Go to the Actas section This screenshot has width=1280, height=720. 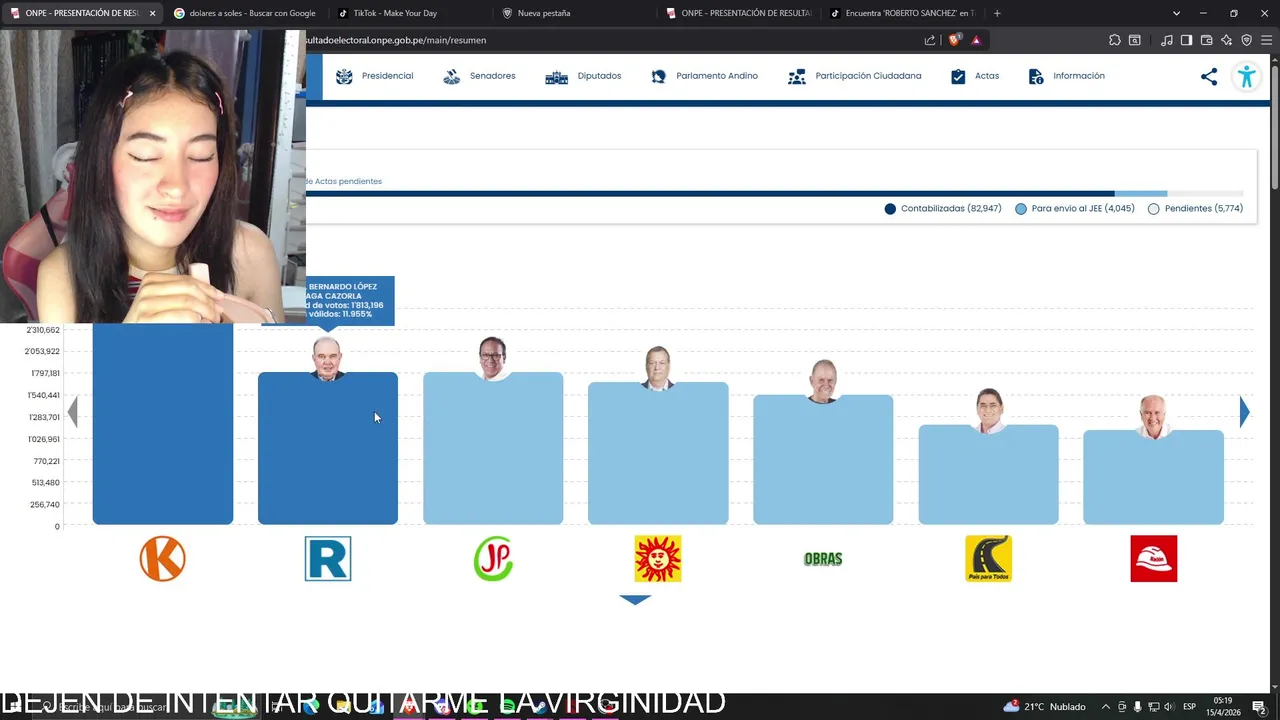(974, 76)
